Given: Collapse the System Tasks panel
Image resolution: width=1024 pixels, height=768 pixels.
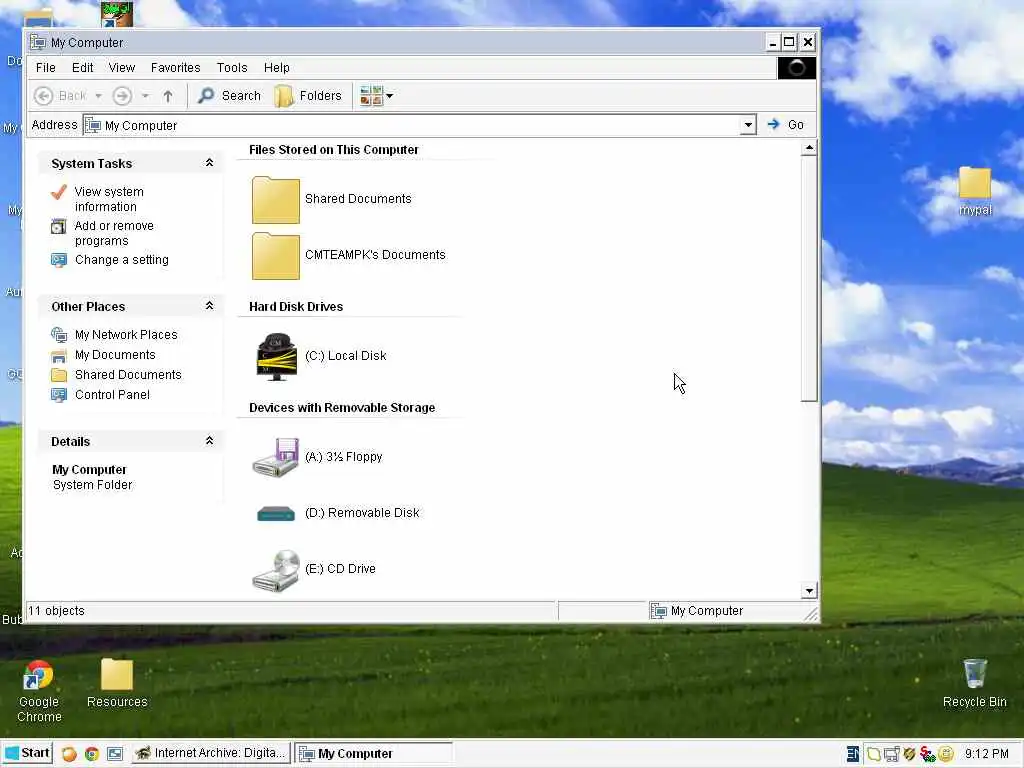Looking at the screenshot, I should tap(209, 163).
